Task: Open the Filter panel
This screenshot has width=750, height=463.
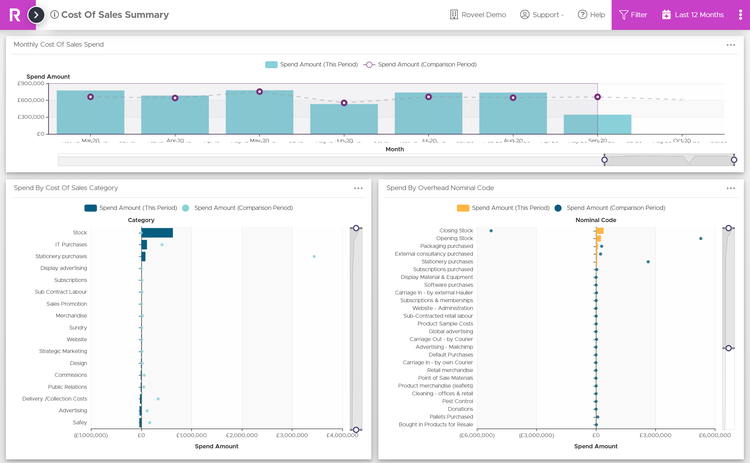Action: coord(633,15)
